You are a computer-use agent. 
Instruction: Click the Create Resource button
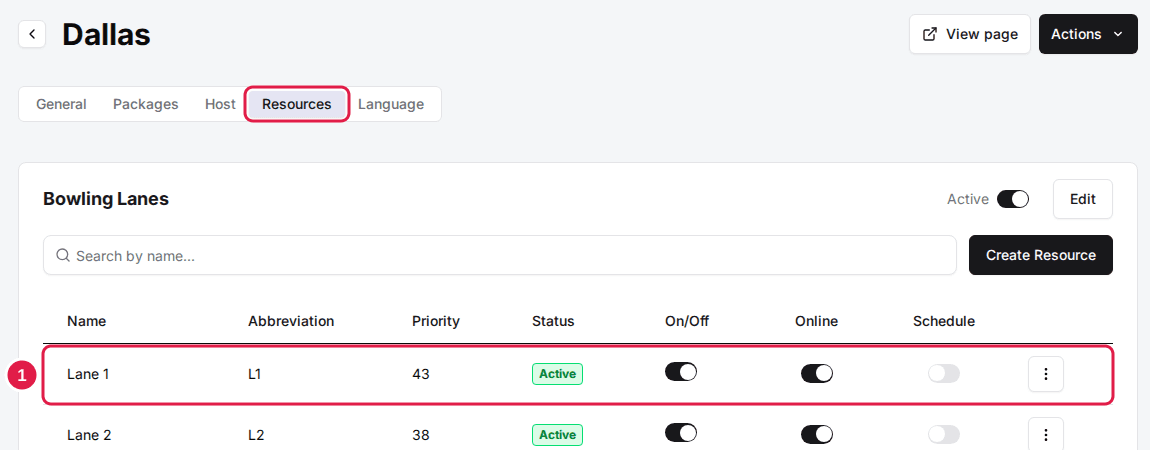pyautogui.click(x=1041, y=255)
